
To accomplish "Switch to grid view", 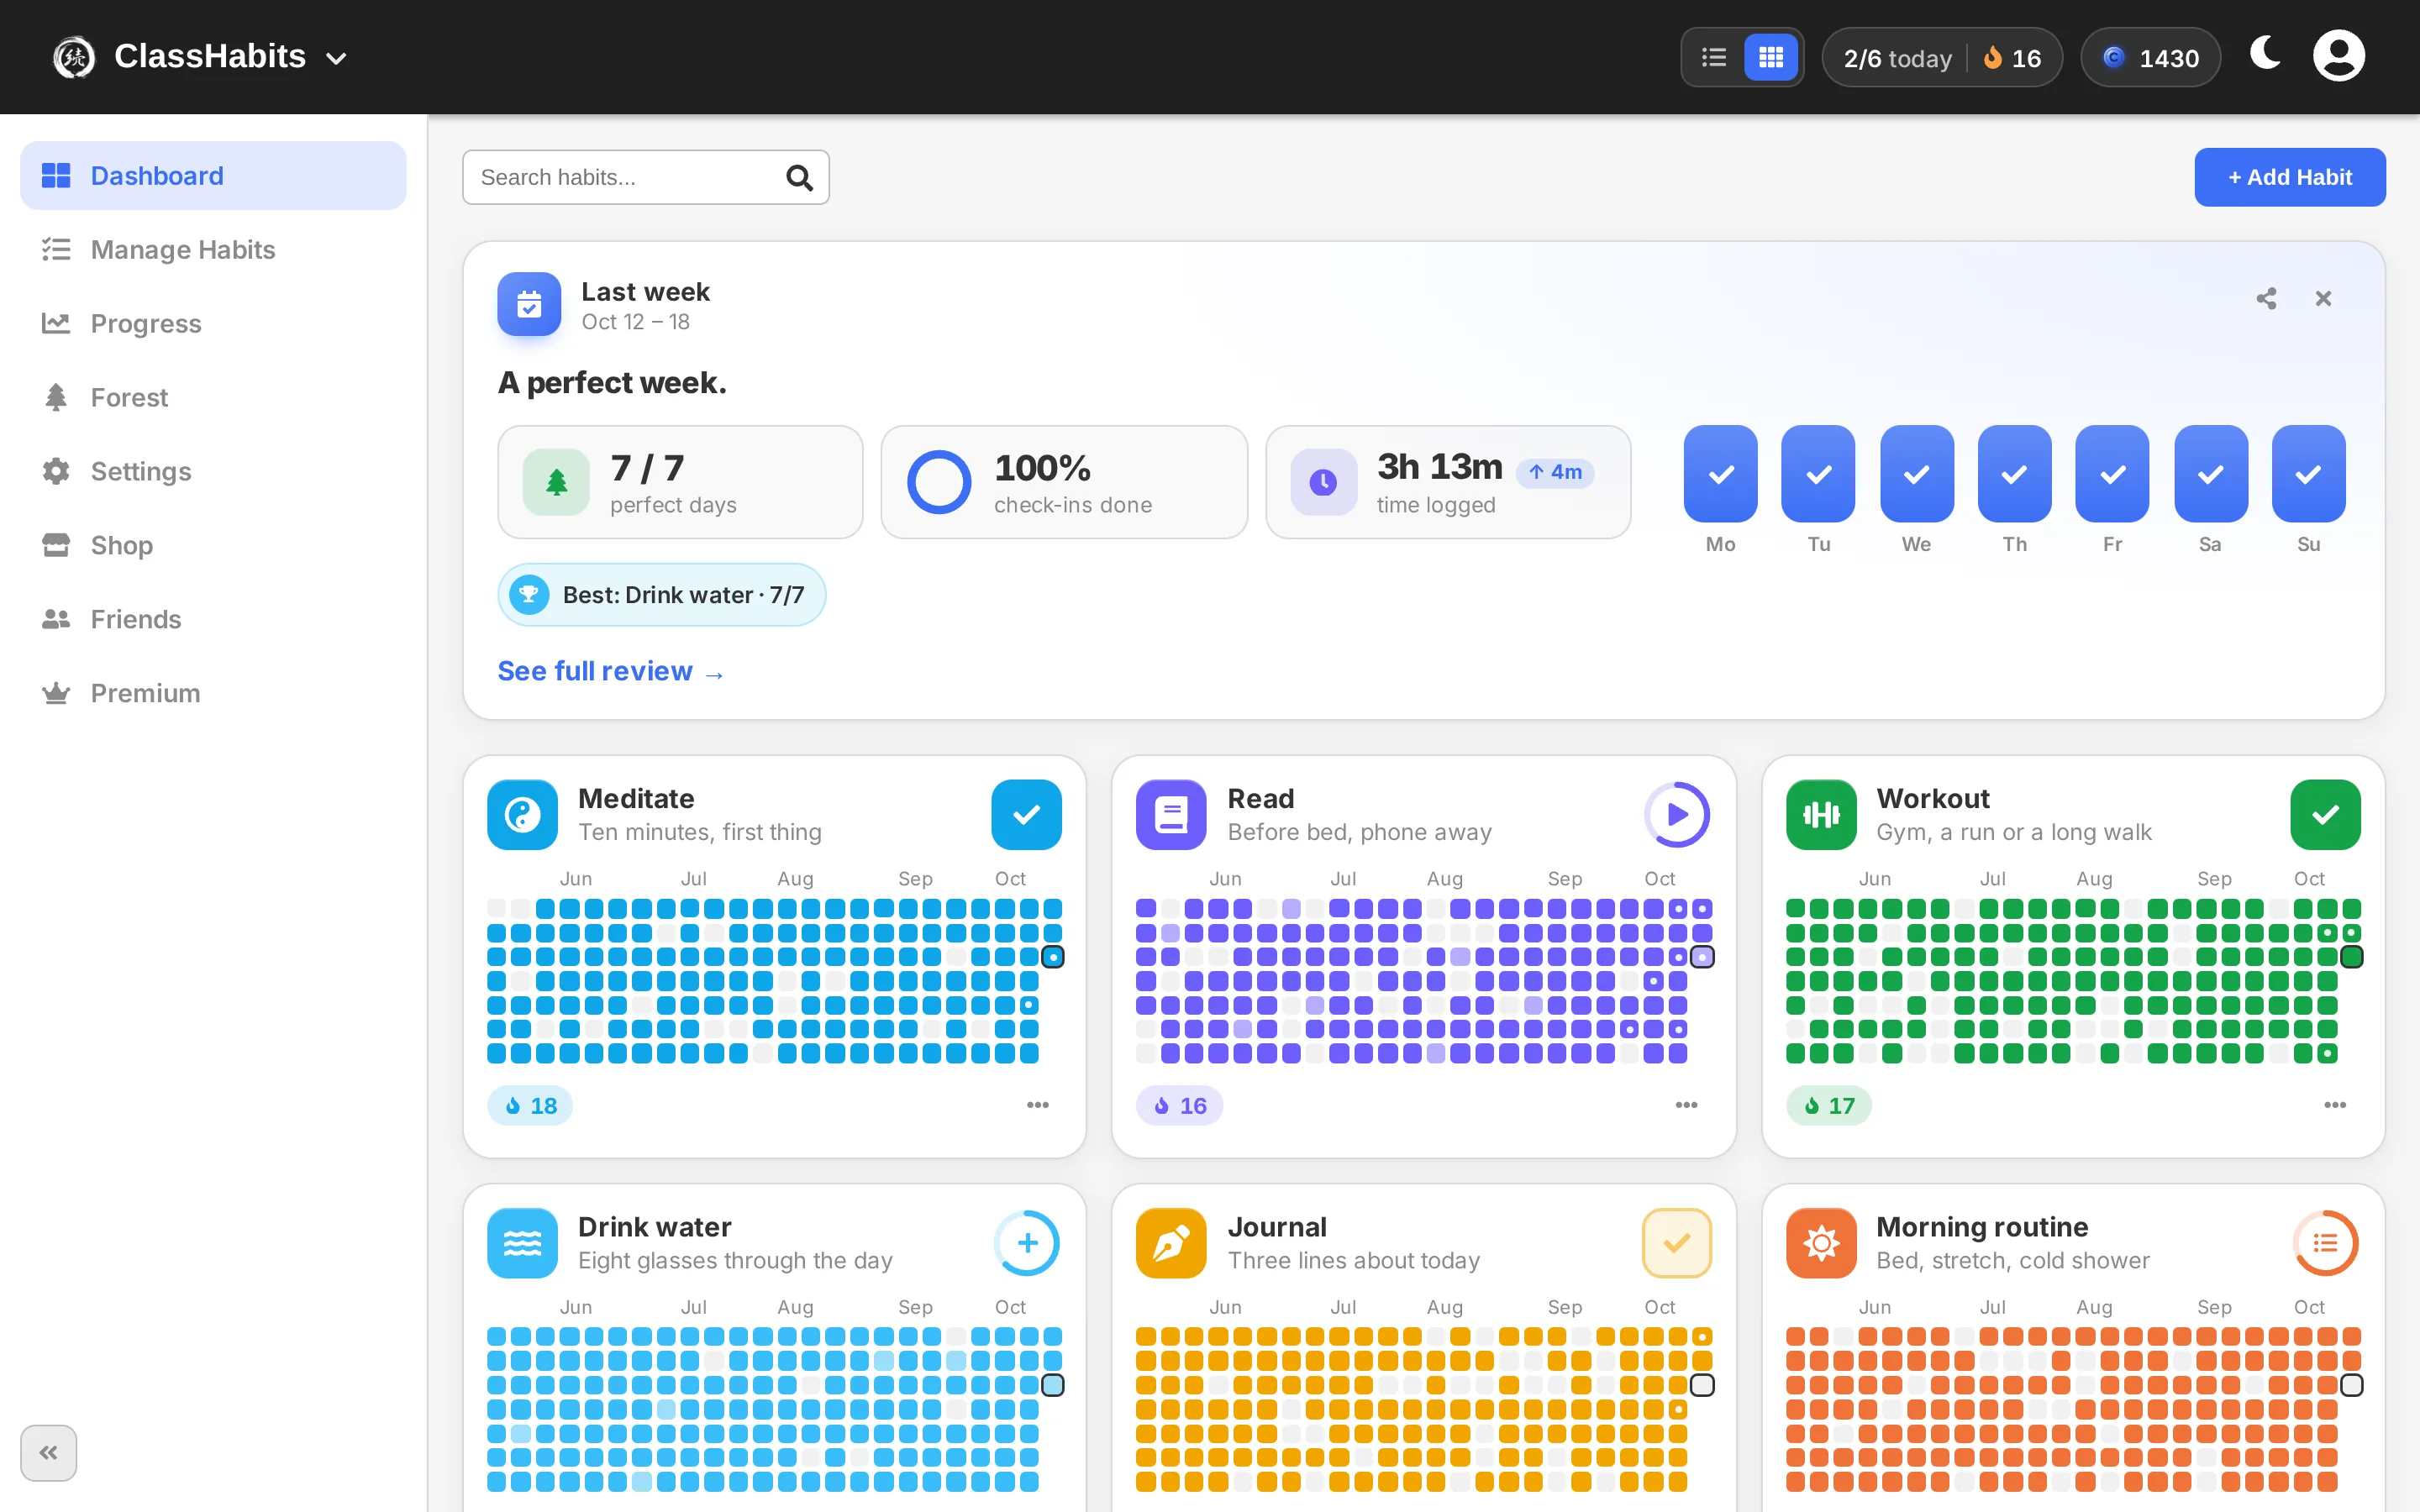I will tap(1770, 58).
